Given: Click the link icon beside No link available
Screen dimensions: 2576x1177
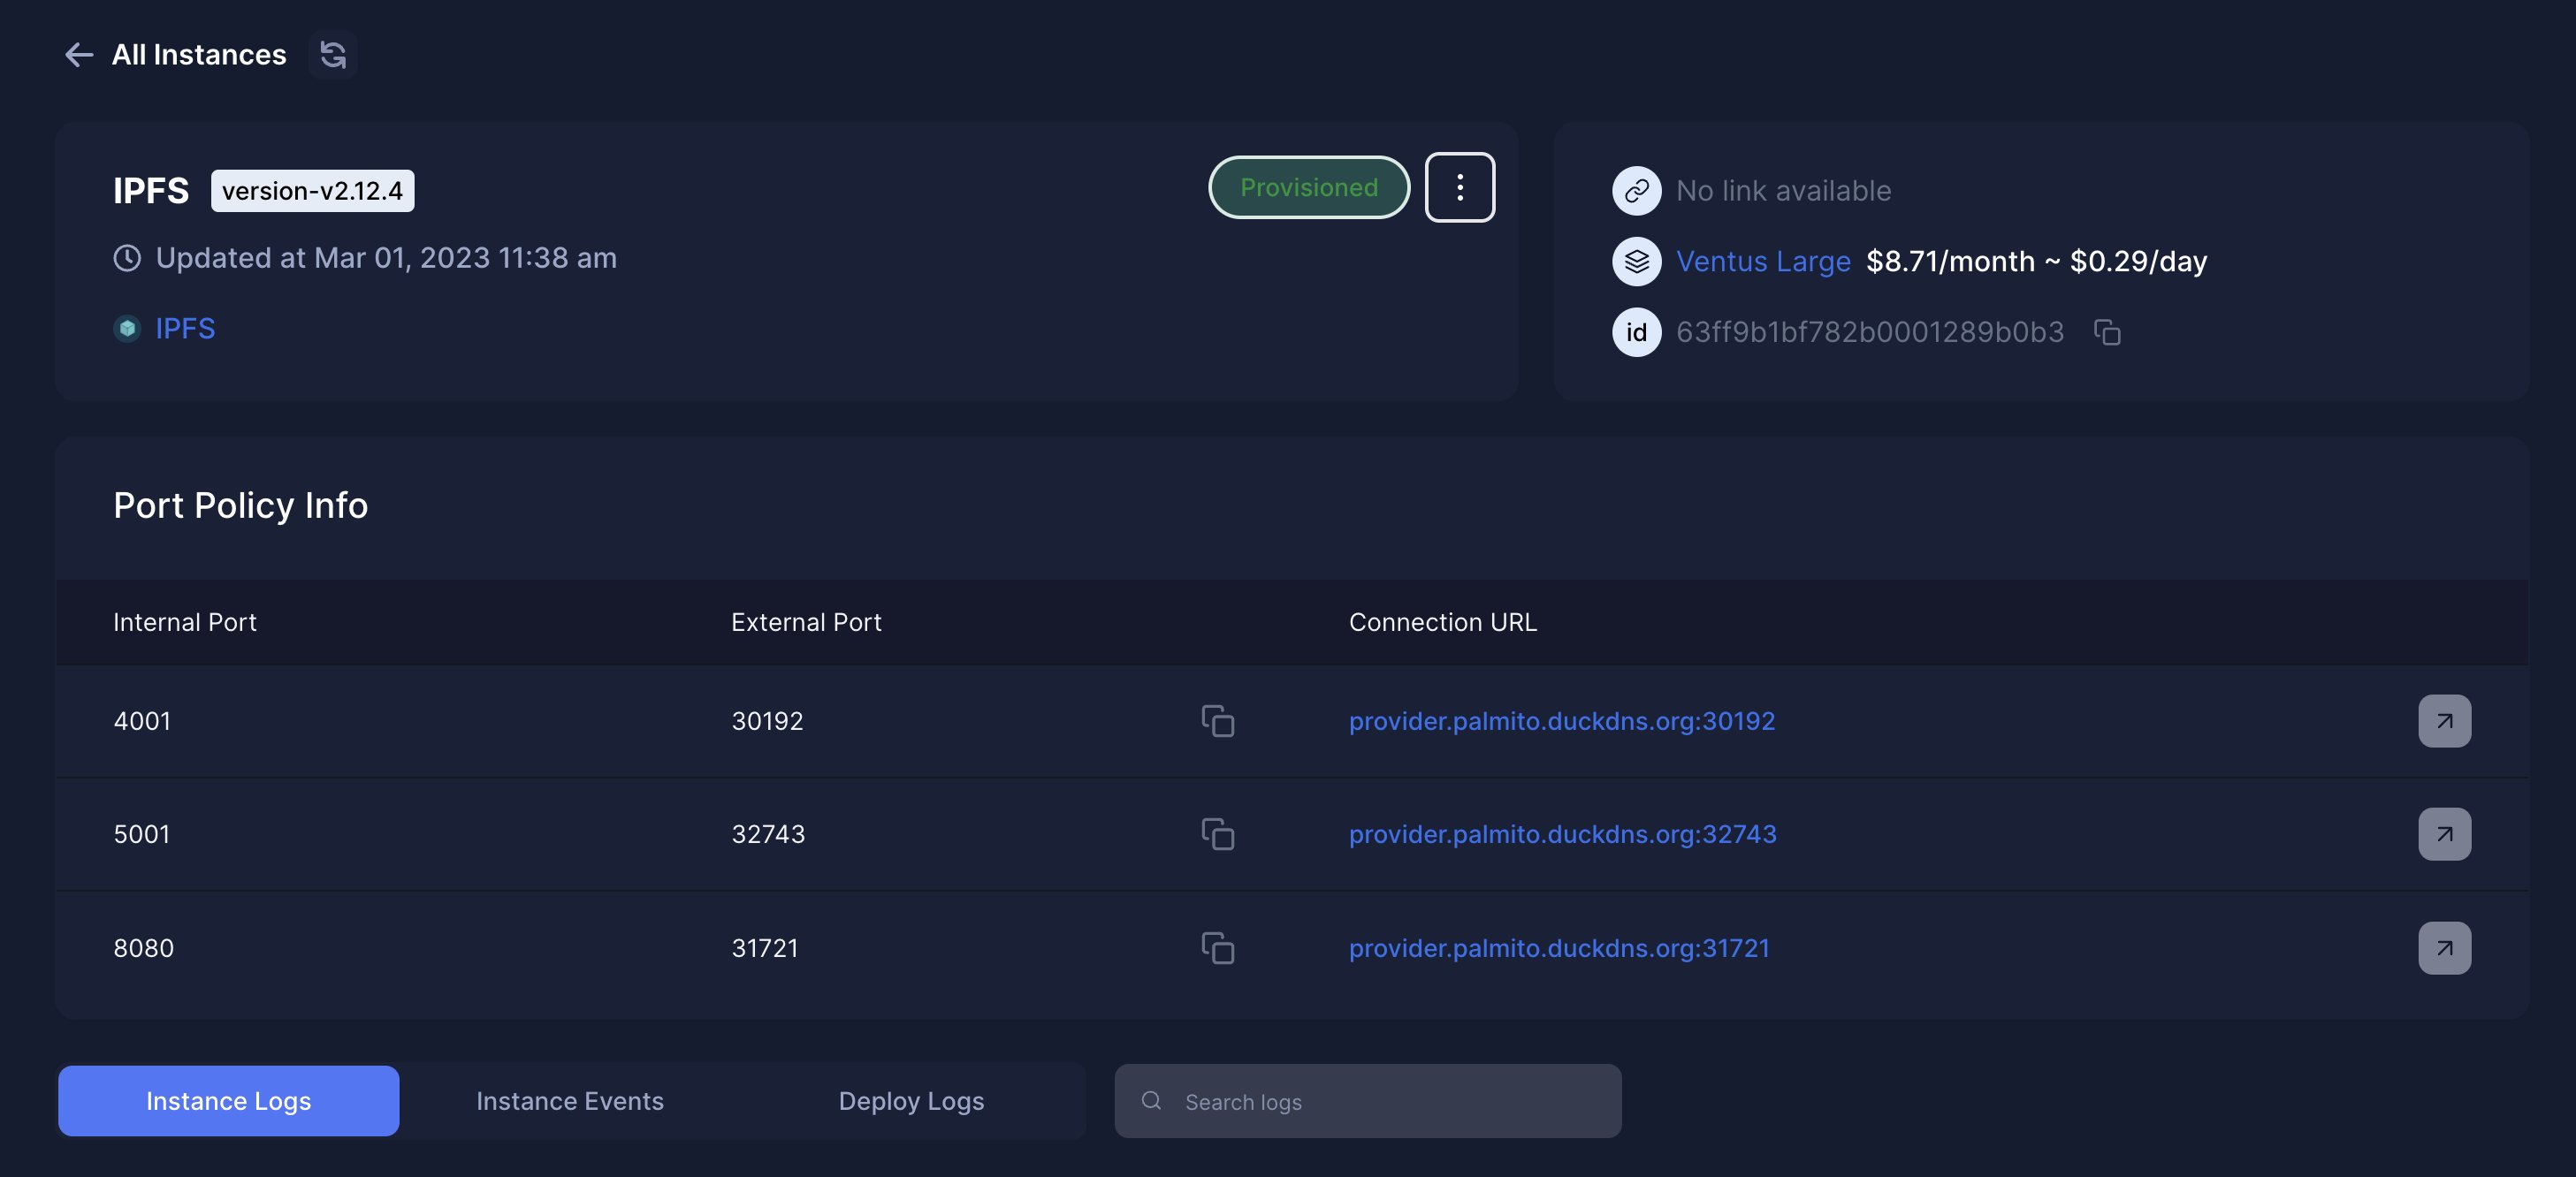Looking at the screenshot, I should [x=1637, y=190].
